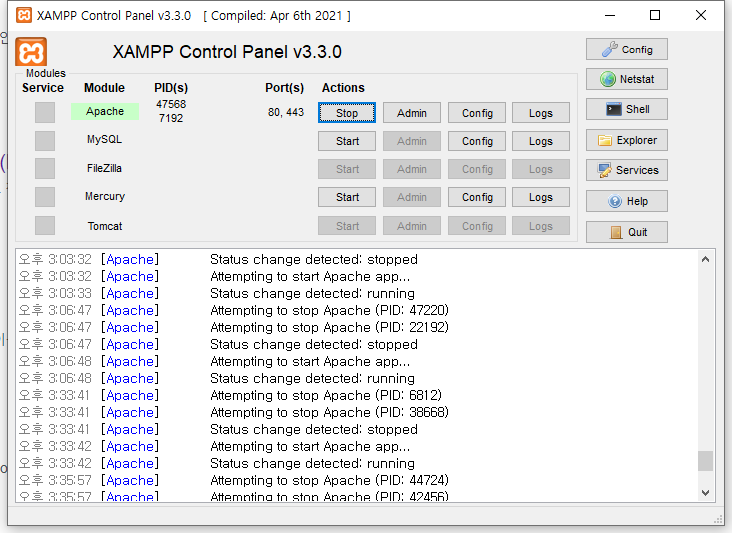This screenshot has width=732, height=533.
Task: Toggle the Mercury service checkbox
Action: click(45, 197)
